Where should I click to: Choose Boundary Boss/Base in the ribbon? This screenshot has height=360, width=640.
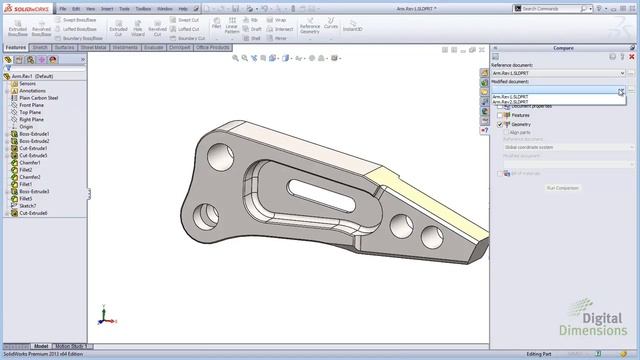[x=78, y=38]
